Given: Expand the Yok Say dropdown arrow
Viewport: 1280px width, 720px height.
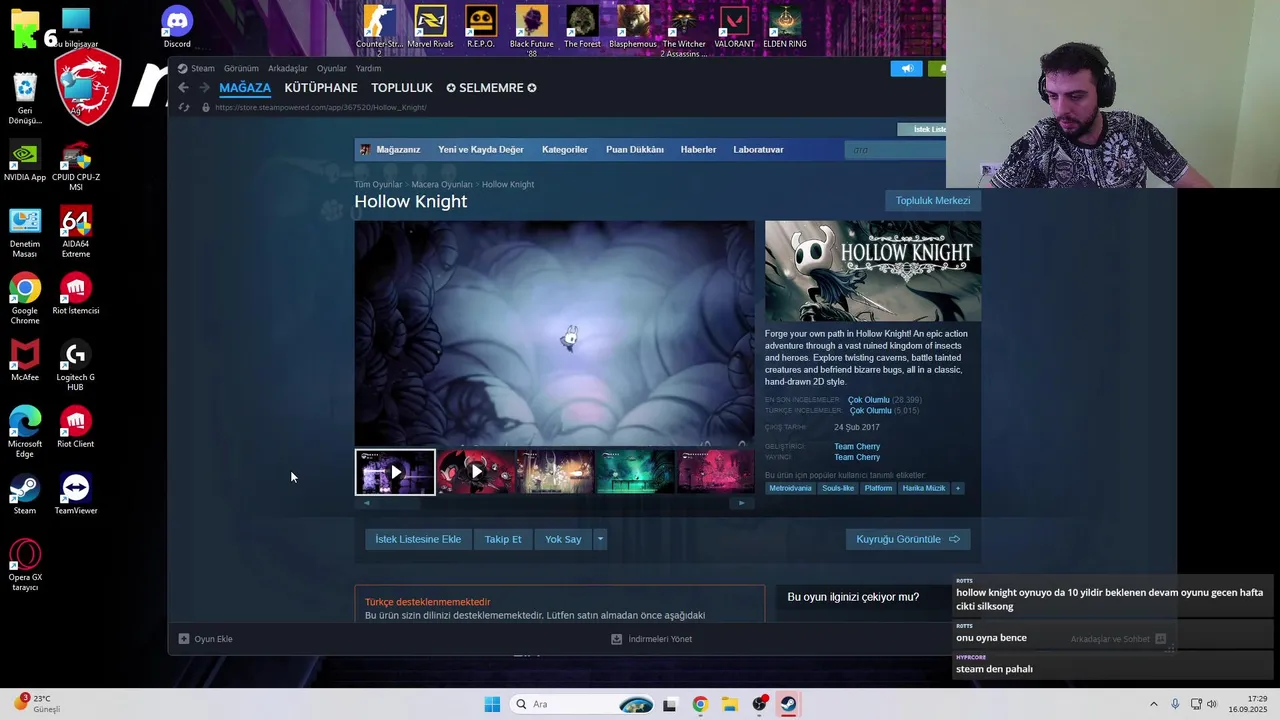Looking at the screenshot, I should pos(600,539).
